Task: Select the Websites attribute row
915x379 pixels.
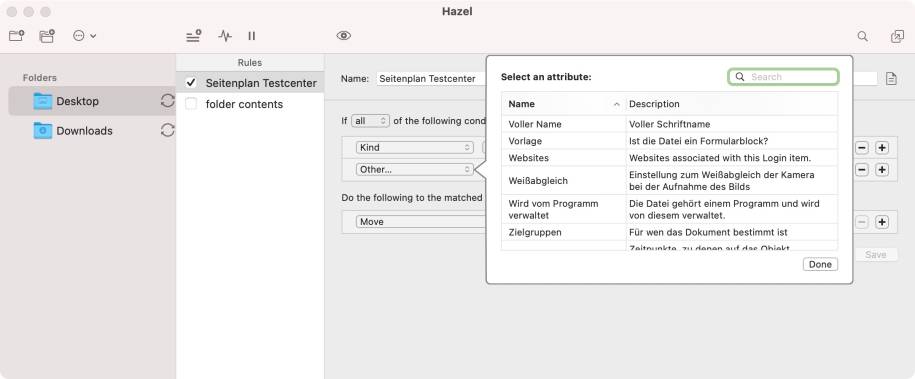Action: click(669, 158)
